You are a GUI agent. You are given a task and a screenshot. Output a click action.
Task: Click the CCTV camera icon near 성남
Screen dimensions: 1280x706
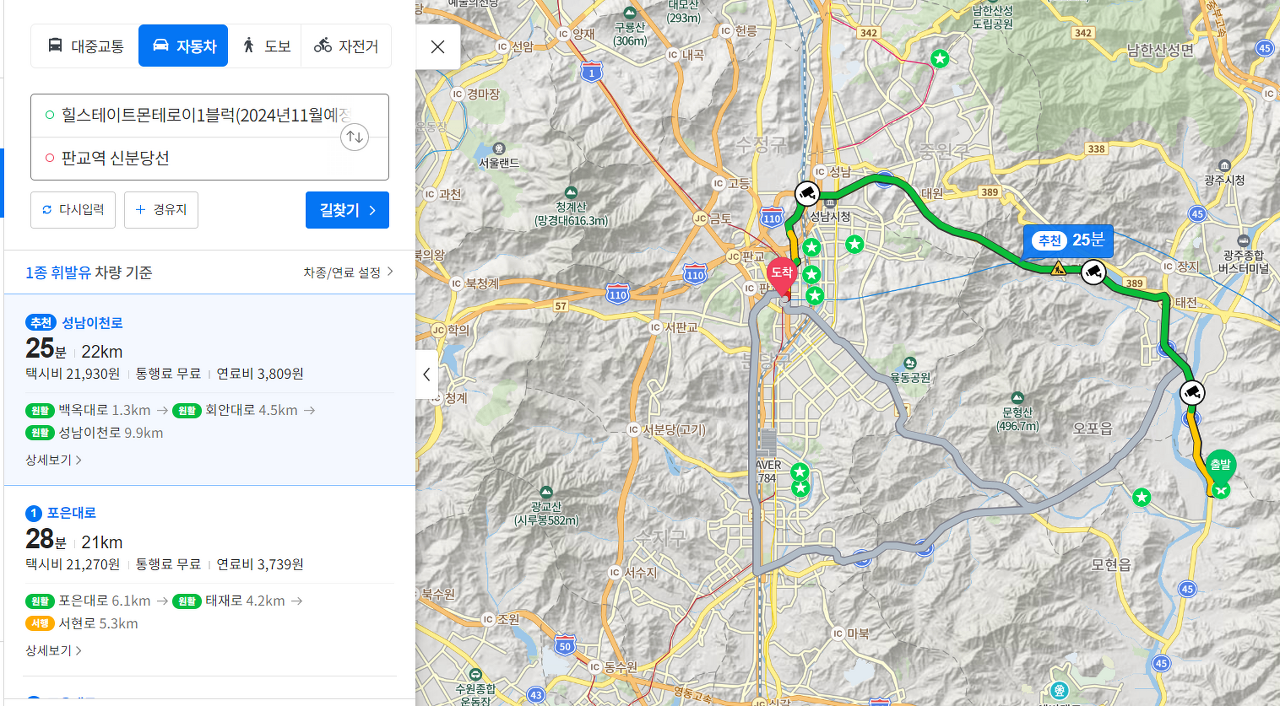(x=807, y=193)
